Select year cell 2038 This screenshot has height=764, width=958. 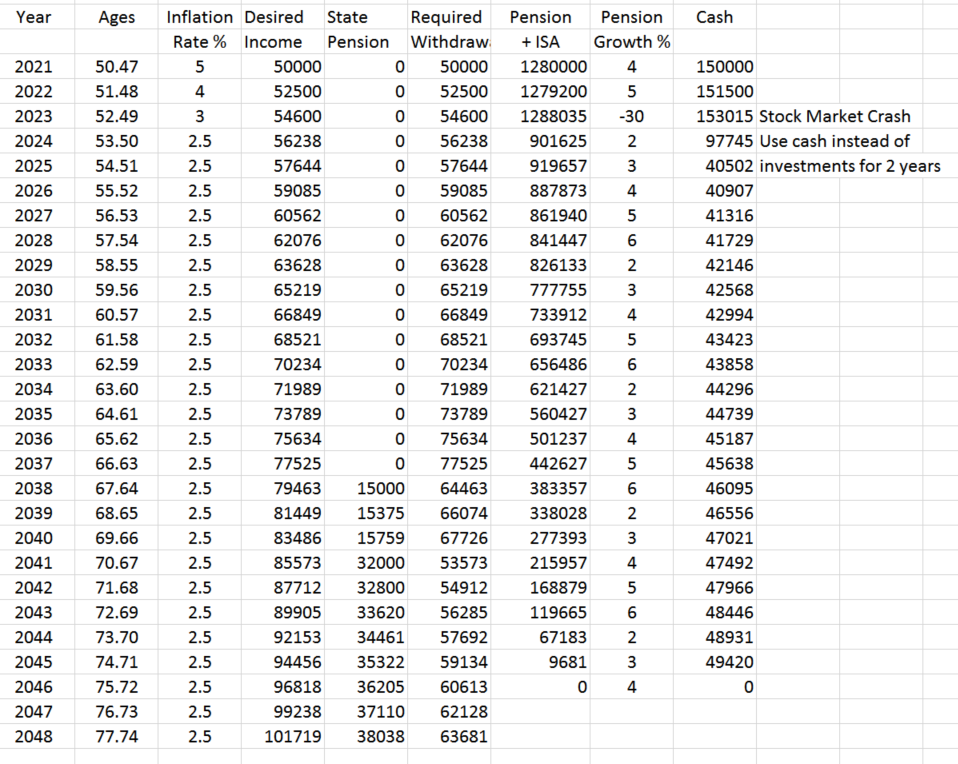coord(38,488)
